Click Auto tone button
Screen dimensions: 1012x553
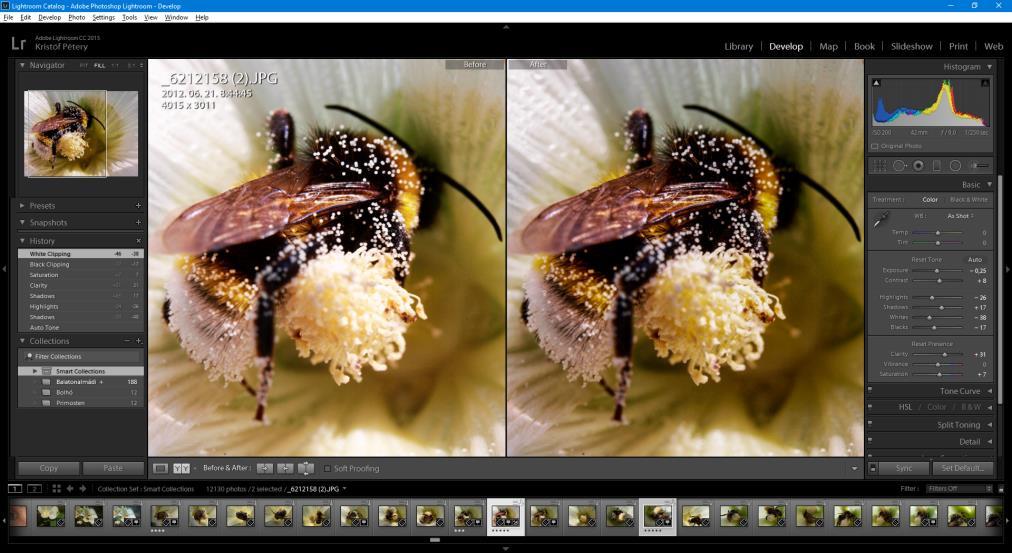[975, 259]
